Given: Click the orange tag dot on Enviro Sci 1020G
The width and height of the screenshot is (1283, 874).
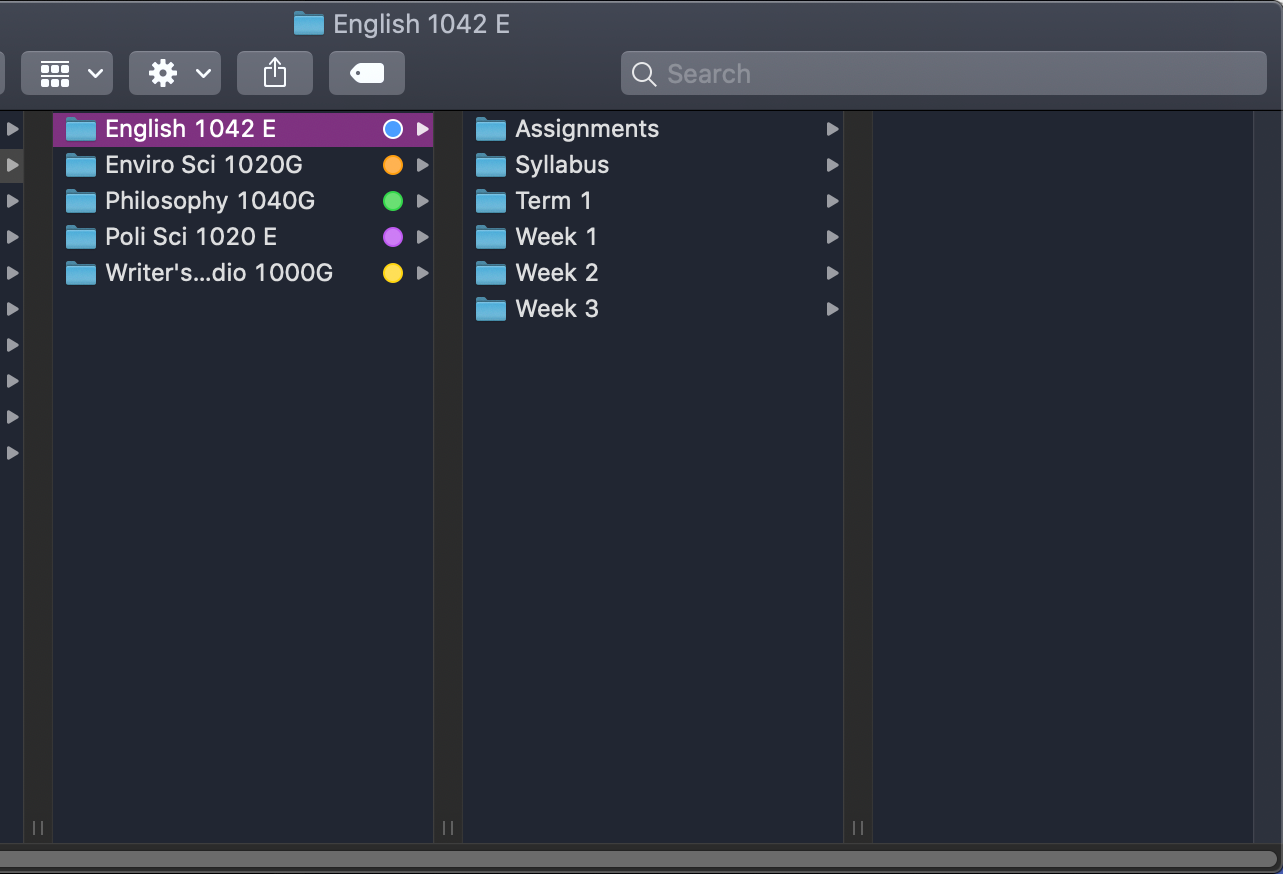Looking at the screenshot, I should (x=393, y=165).
